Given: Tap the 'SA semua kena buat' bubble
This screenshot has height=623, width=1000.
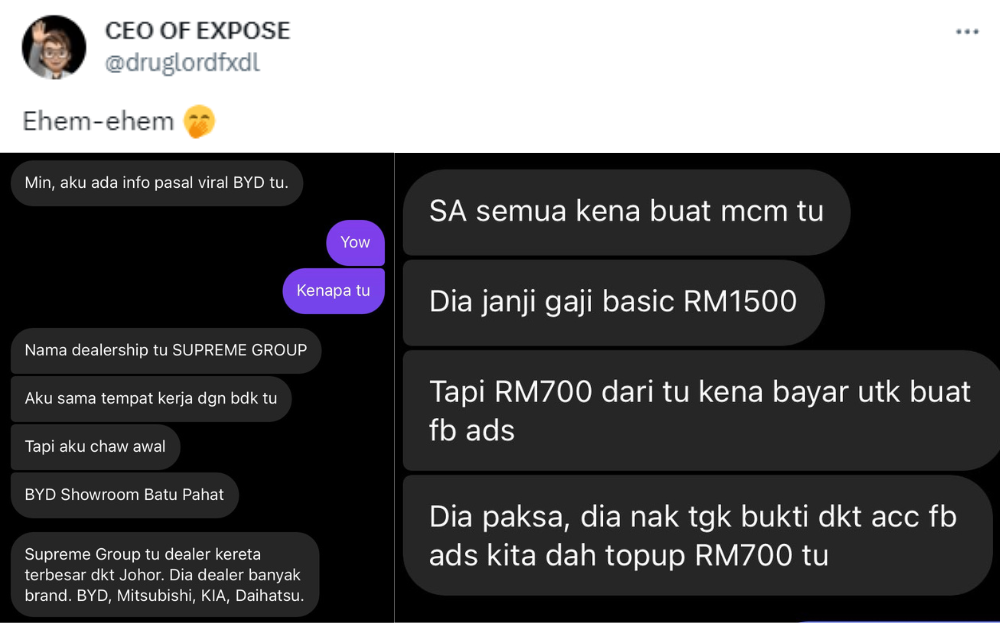Looking at the screenshot, I should [x=626, y=212].
